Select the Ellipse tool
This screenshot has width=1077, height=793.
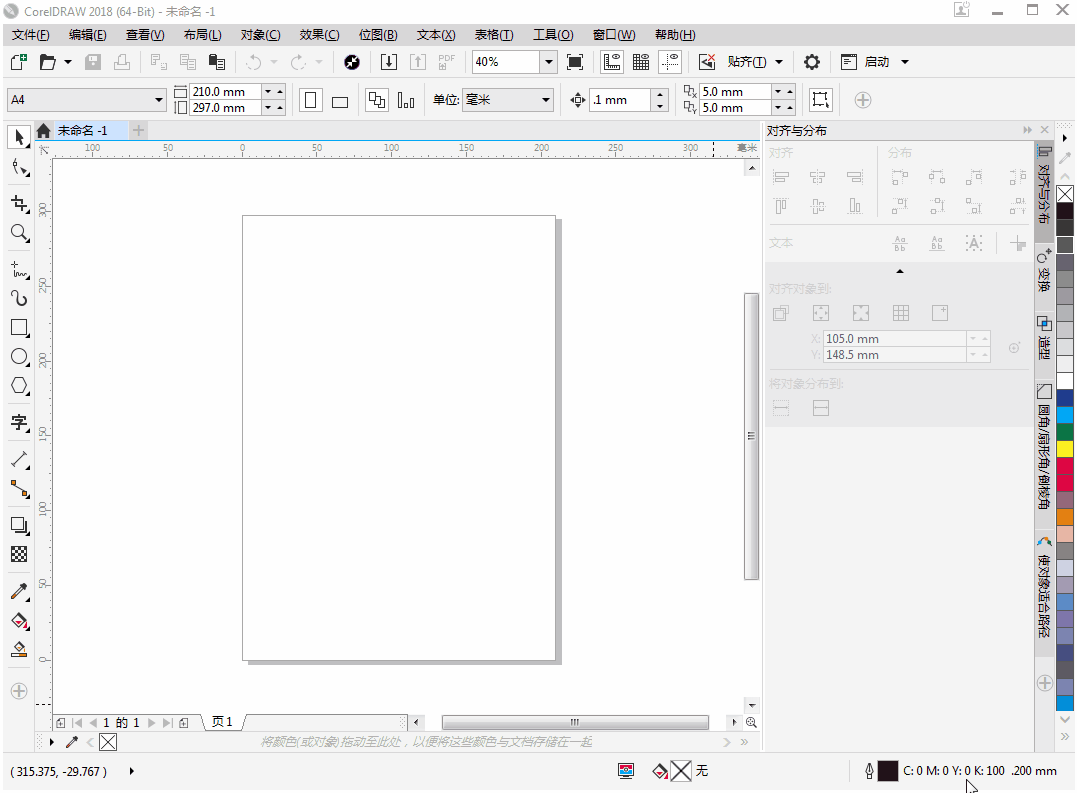[x=19, y=357]
